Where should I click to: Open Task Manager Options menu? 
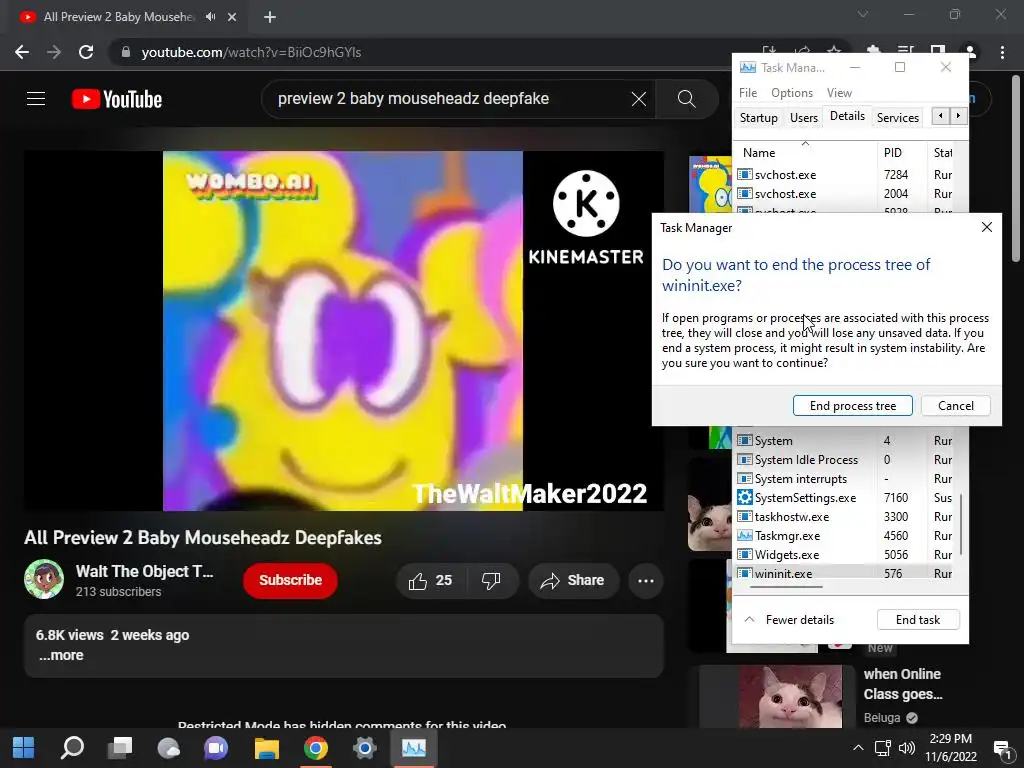[792, 93]
